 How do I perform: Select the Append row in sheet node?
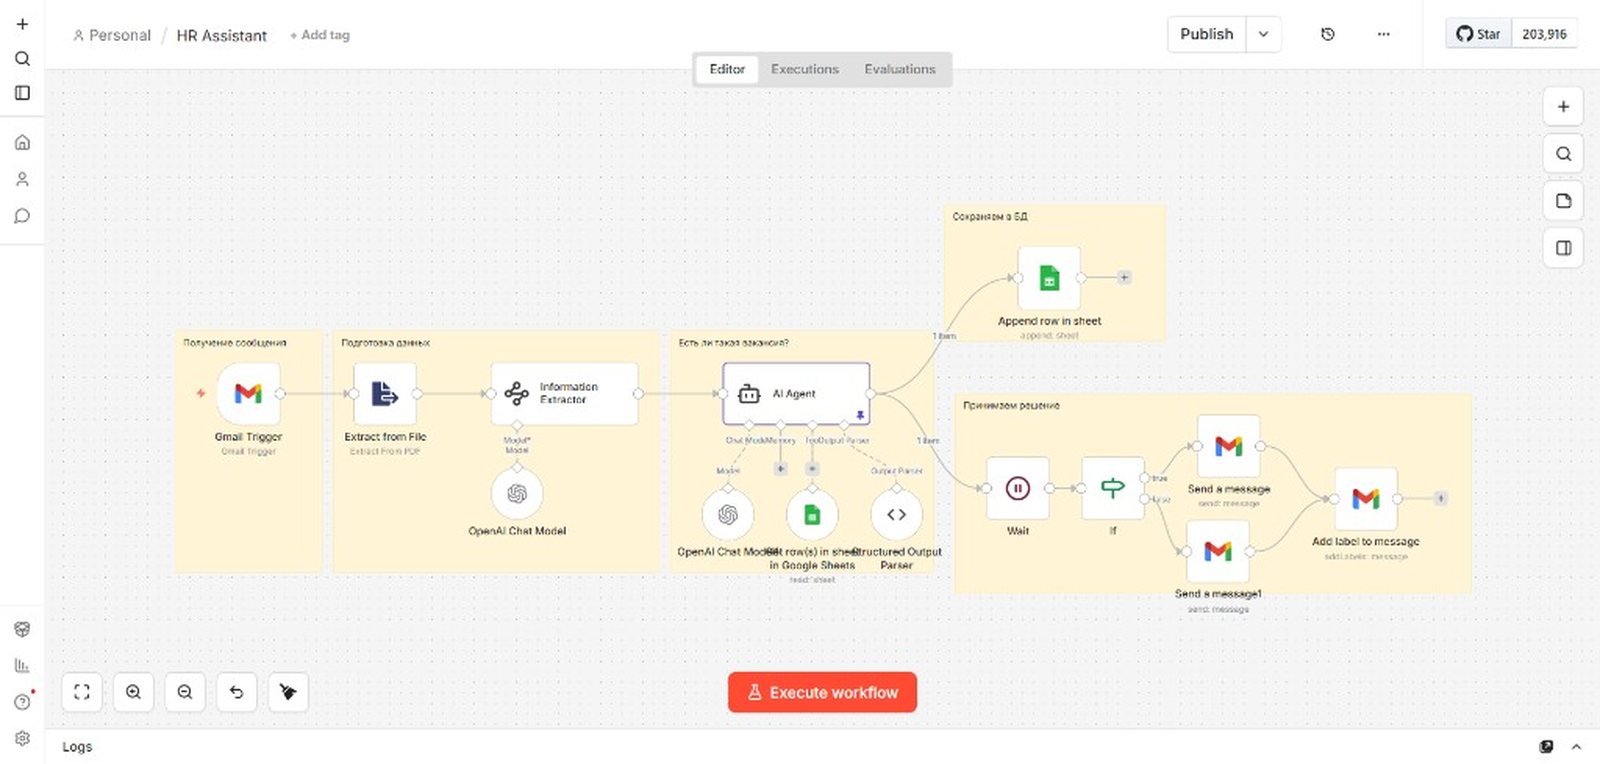coord(1049,278)
